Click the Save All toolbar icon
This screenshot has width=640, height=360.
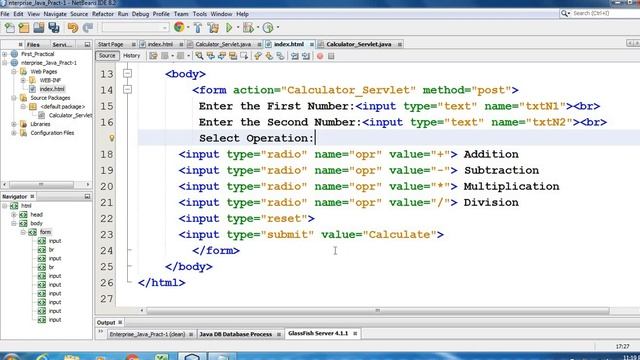coord(54,28)
